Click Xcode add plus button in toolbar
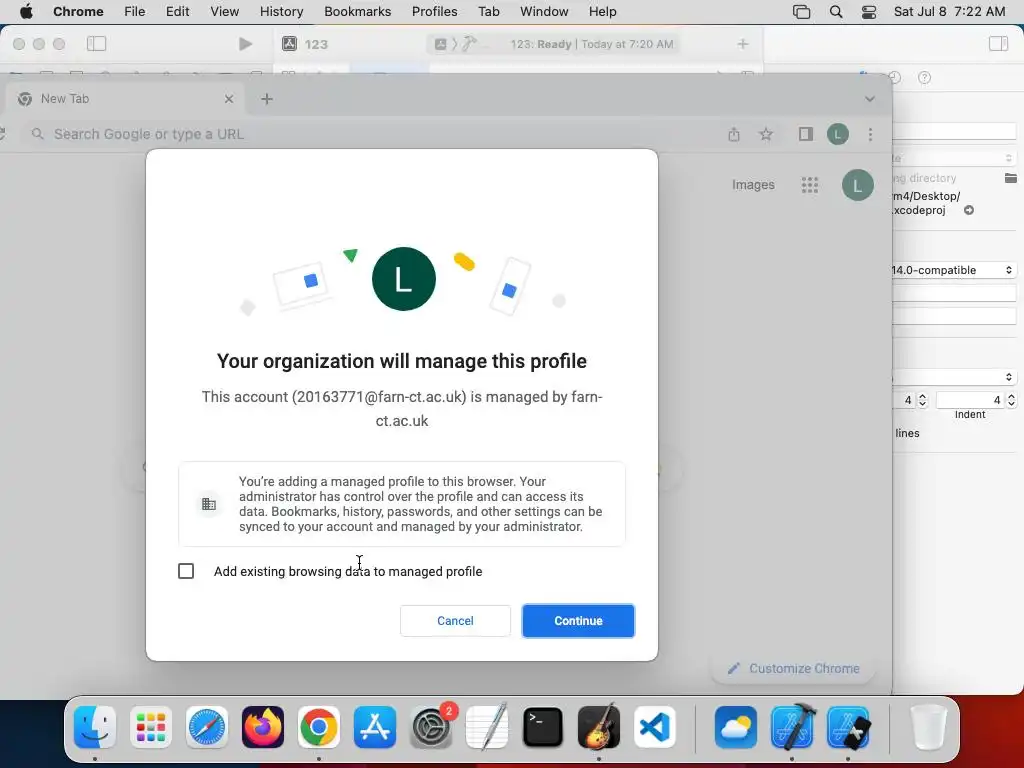Image resolution: width=1024 pixels, height=768 pixels. (743, 44)
